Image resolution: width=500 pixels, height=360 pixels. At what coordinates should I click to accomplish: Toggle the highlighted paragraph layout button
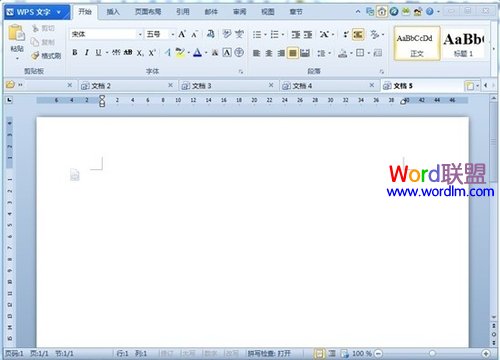click(358, 34)
